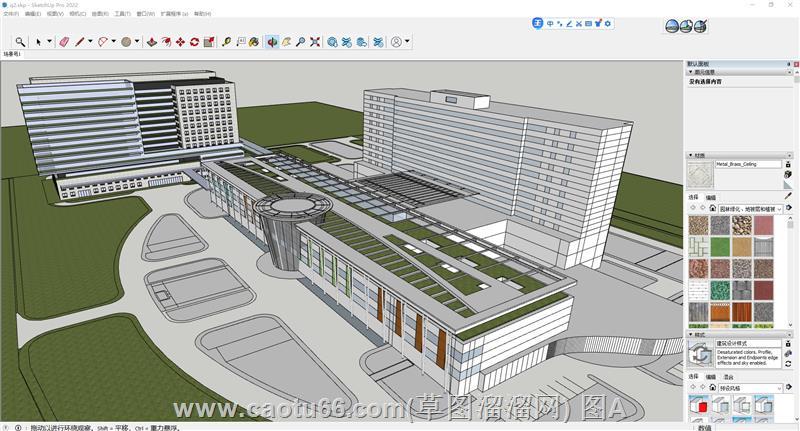Switch to the Scene 1 tab
Viewport: 800px width, 431px height.
(x=11, y=54)
